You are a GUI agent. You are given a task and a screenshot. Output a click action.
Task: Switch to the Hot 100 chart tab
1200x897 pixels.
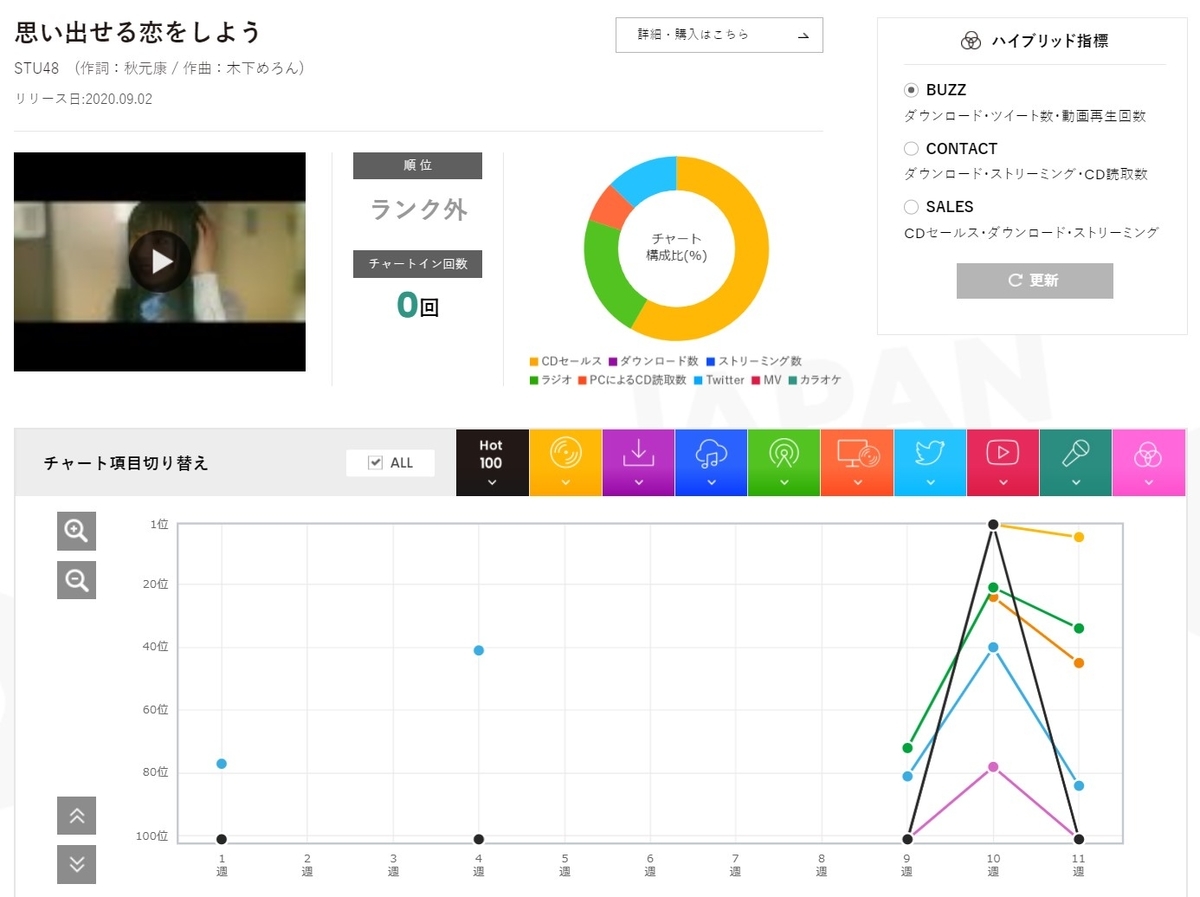click(492, 462)
